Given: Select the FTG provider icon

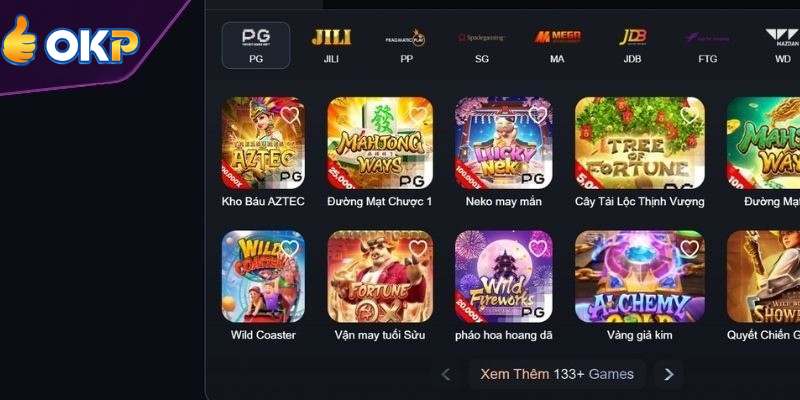Looking at the screenshot, I should 707,38.
